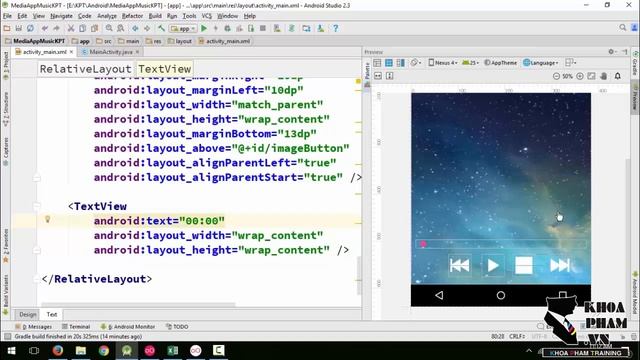Click the Pan hand tool icon
Screen dimensions: 640x360
tap(604, 76)
